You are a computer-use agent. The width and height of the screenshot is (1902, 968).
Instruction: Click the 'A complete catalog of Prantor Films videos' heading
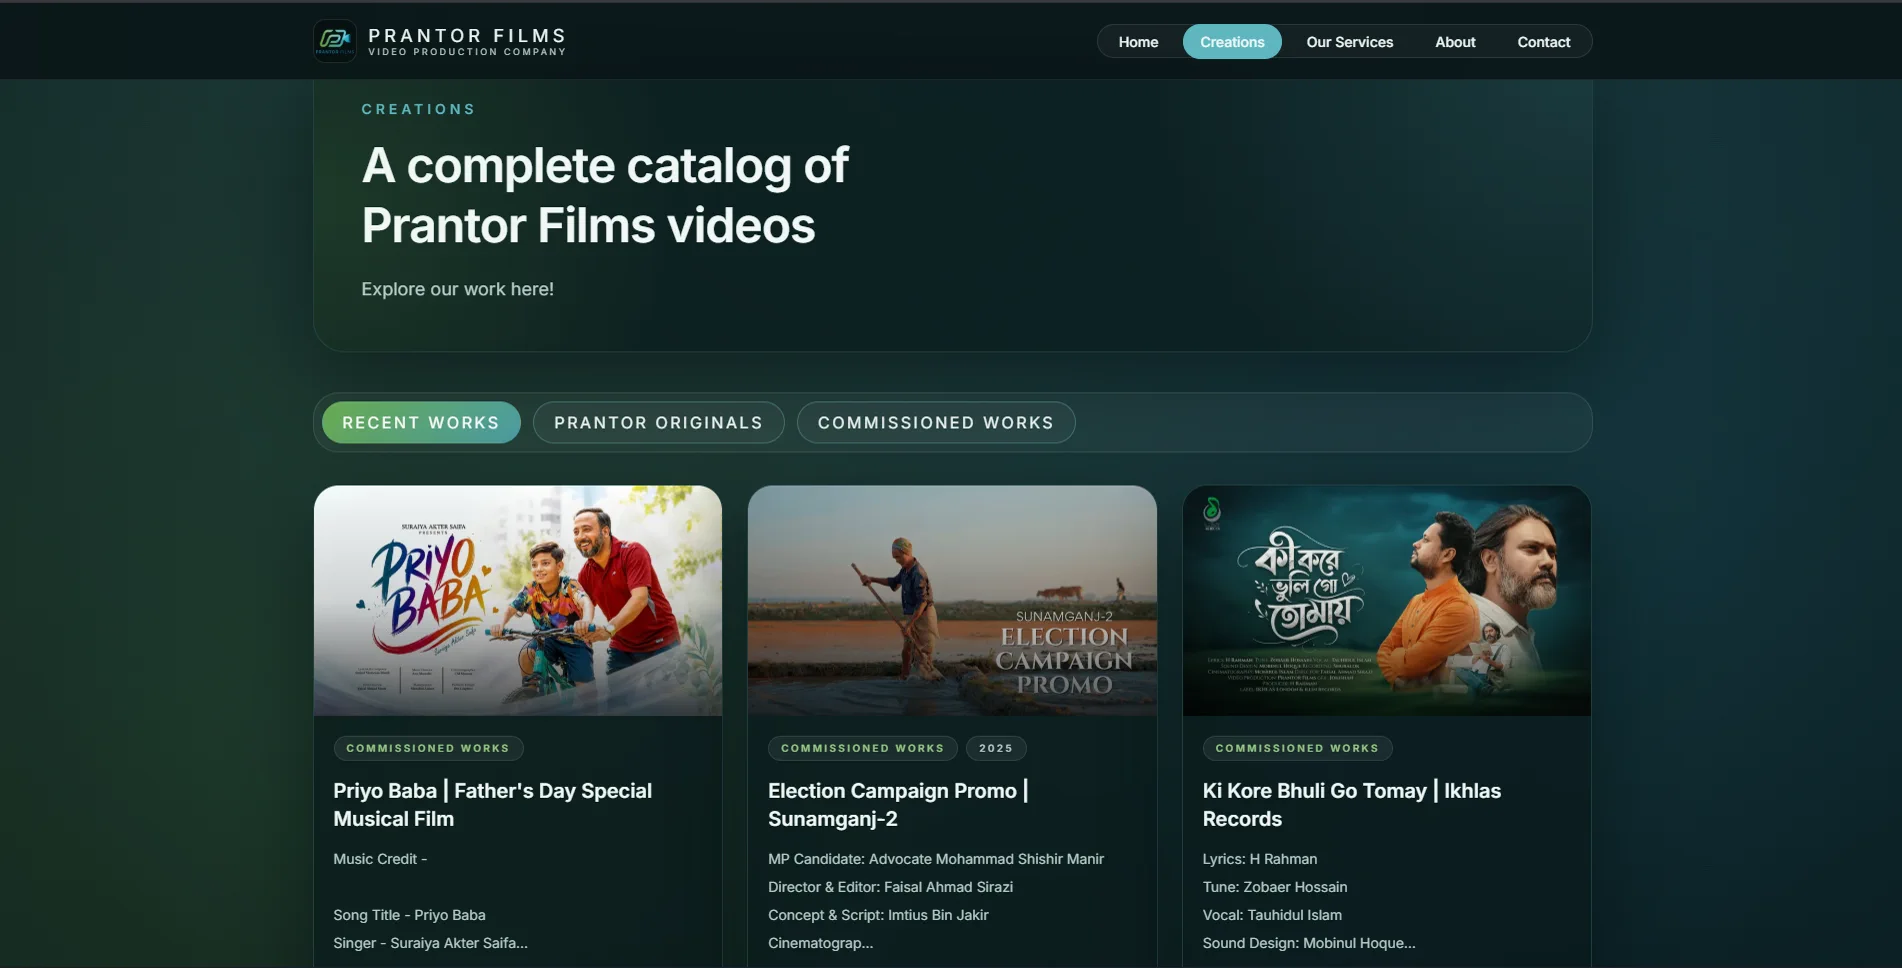point(605,195)
